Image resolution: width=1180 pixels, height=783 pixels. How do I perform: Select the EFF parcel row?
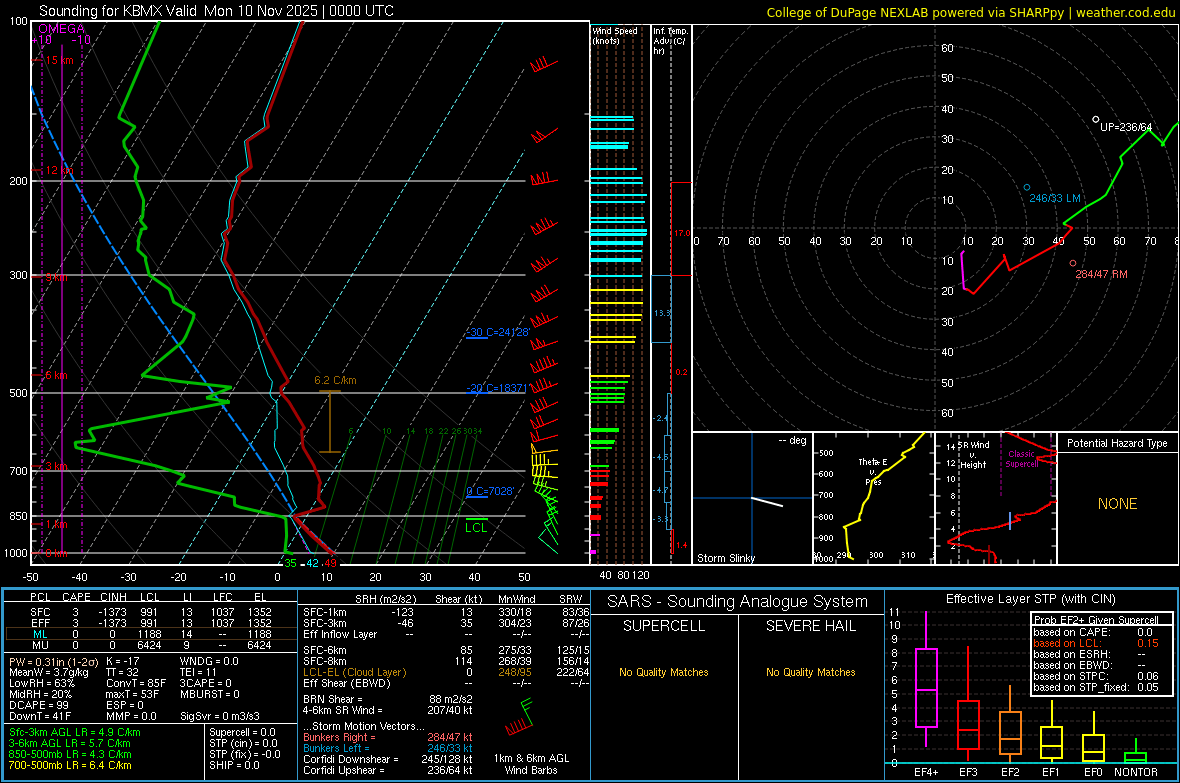coord(151,623)
